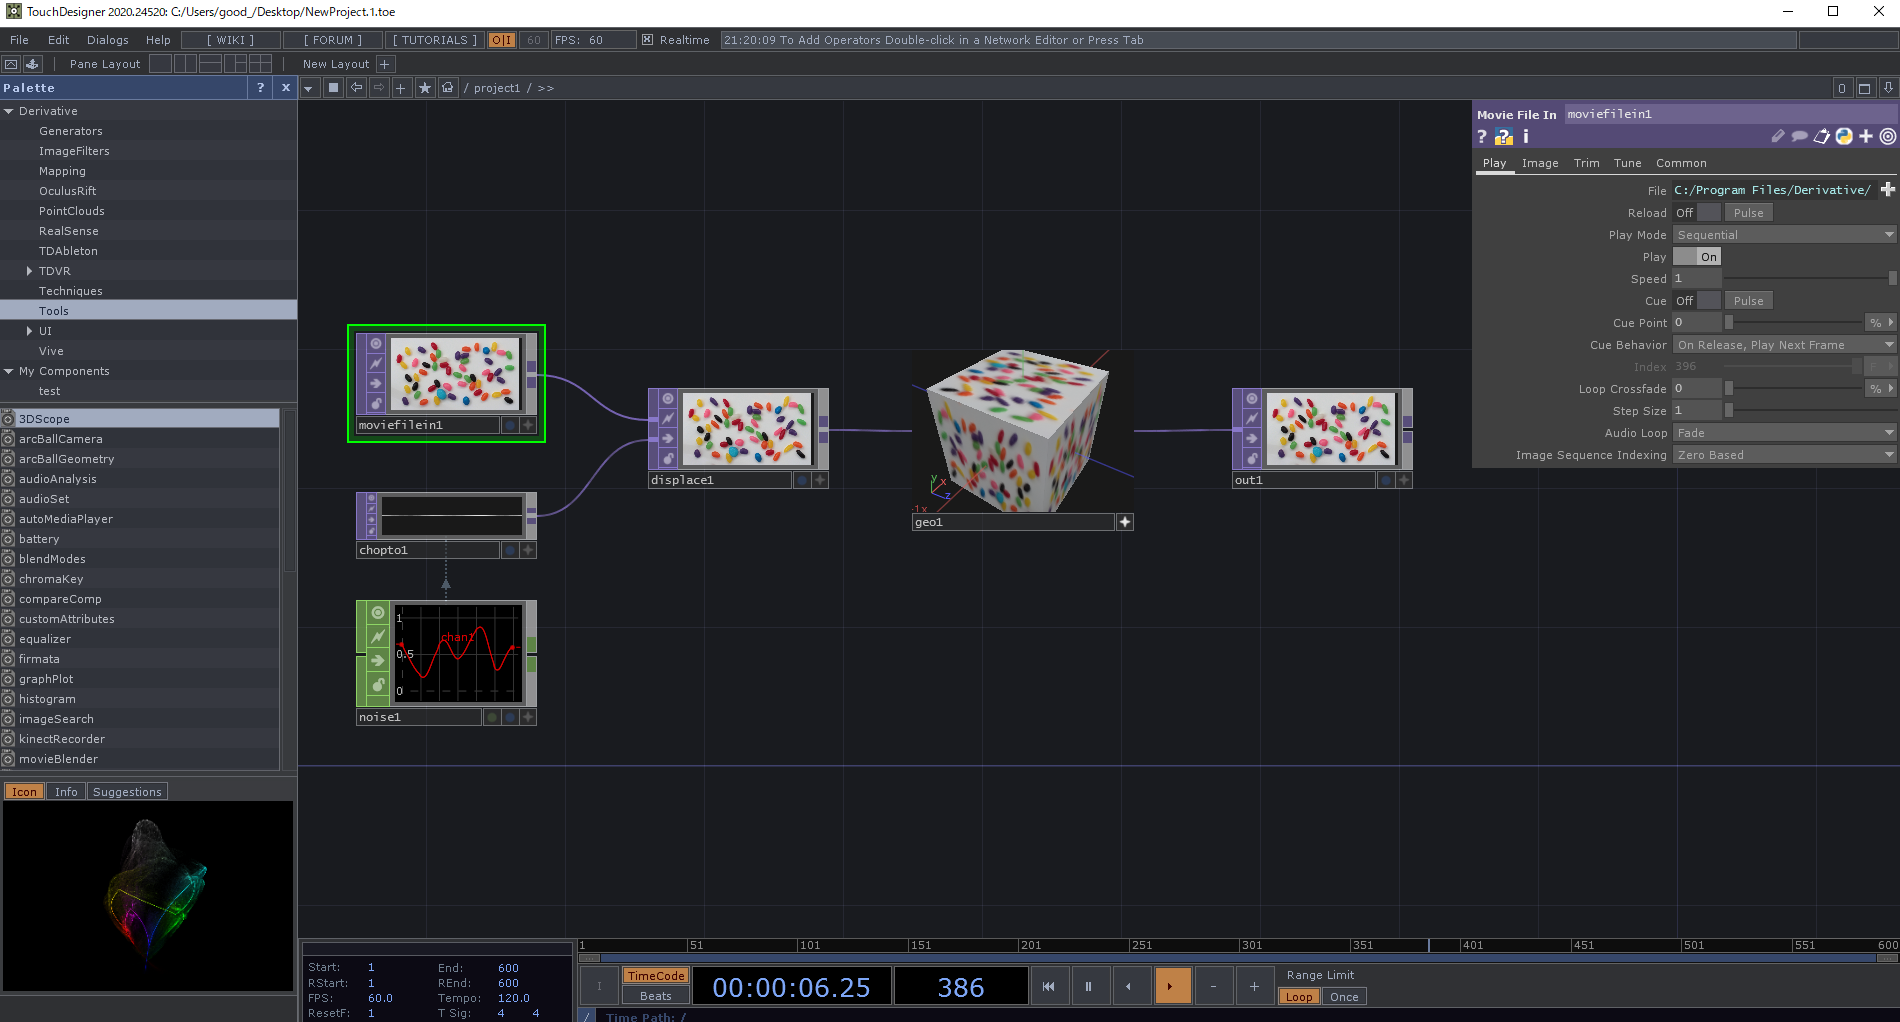Click the home icon in network editor toolbar
Screen dimensions: 1900x1022
[447, 87]
